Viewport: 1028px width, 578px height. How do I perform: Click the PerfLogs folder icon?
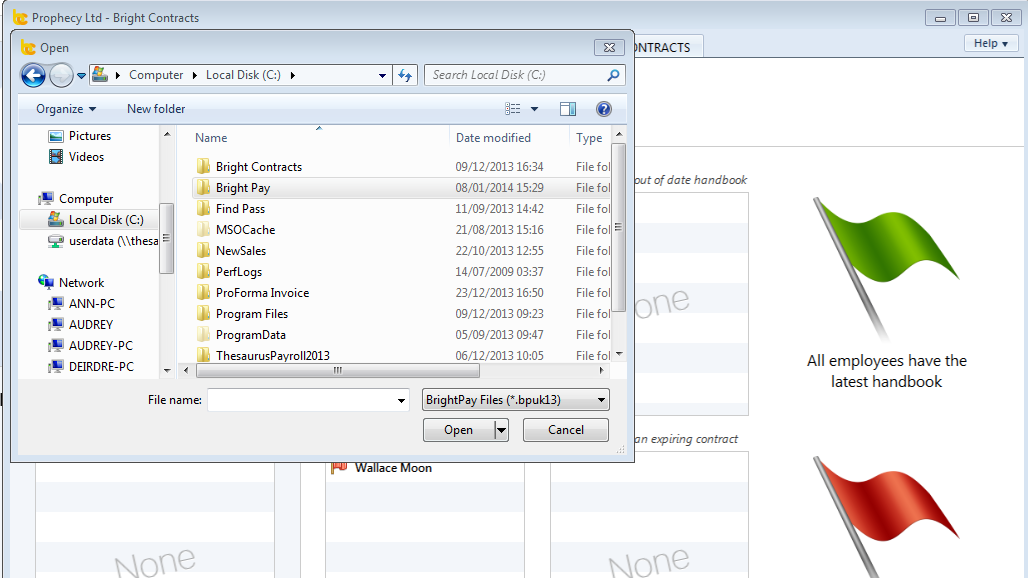204,271
